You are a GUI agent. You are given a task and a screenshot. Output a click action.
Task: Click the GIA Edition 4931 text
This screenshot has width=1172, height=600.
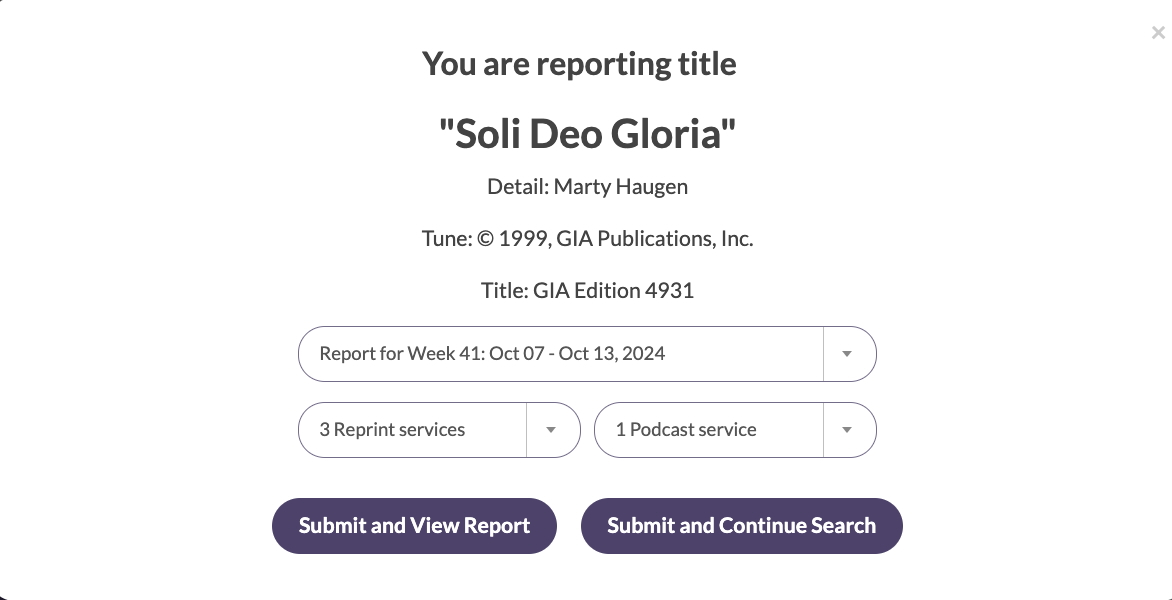[587, 290]
